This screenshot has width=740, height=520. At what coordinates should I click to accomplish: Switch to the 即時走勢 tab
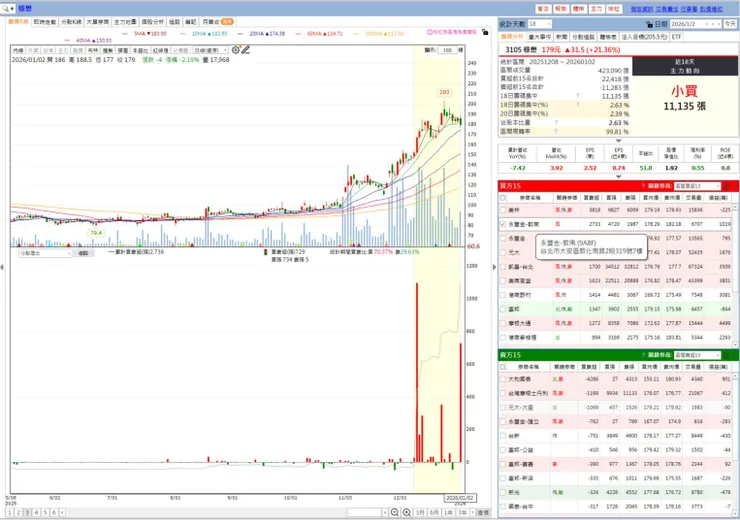(45, 22)
